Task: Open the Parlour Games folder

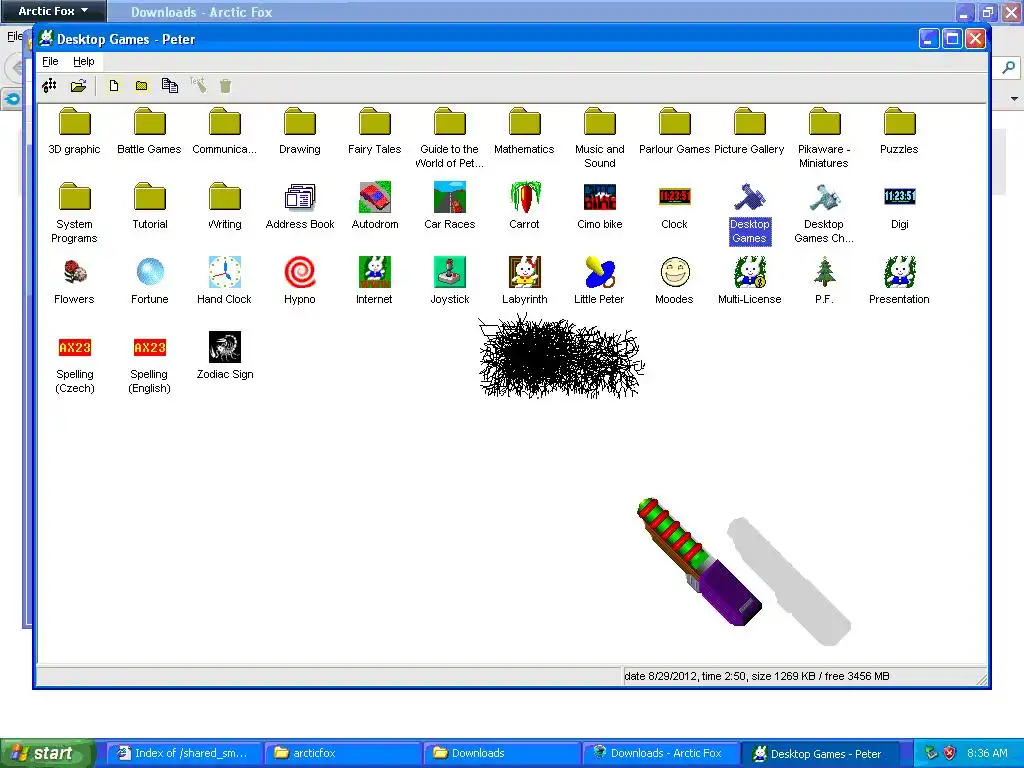Action: (675, 123)
